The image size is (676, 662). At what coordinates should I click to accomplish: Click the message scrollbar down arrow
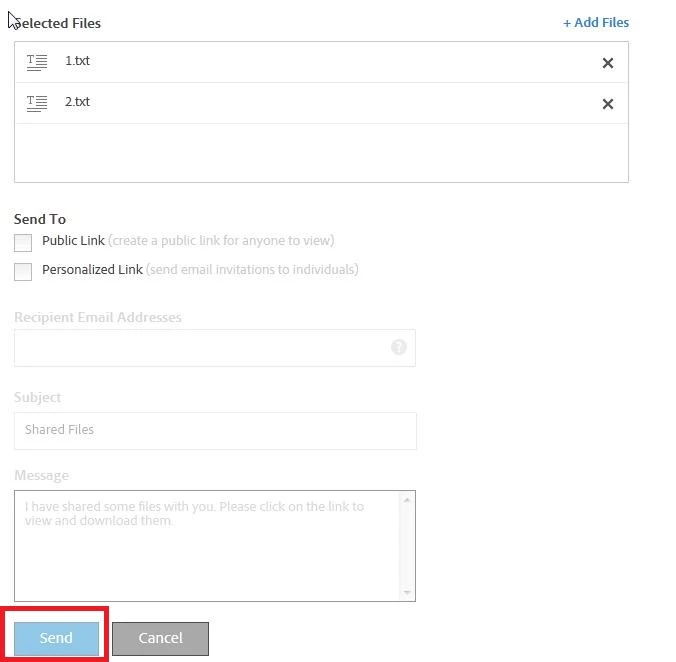point(407,592)
